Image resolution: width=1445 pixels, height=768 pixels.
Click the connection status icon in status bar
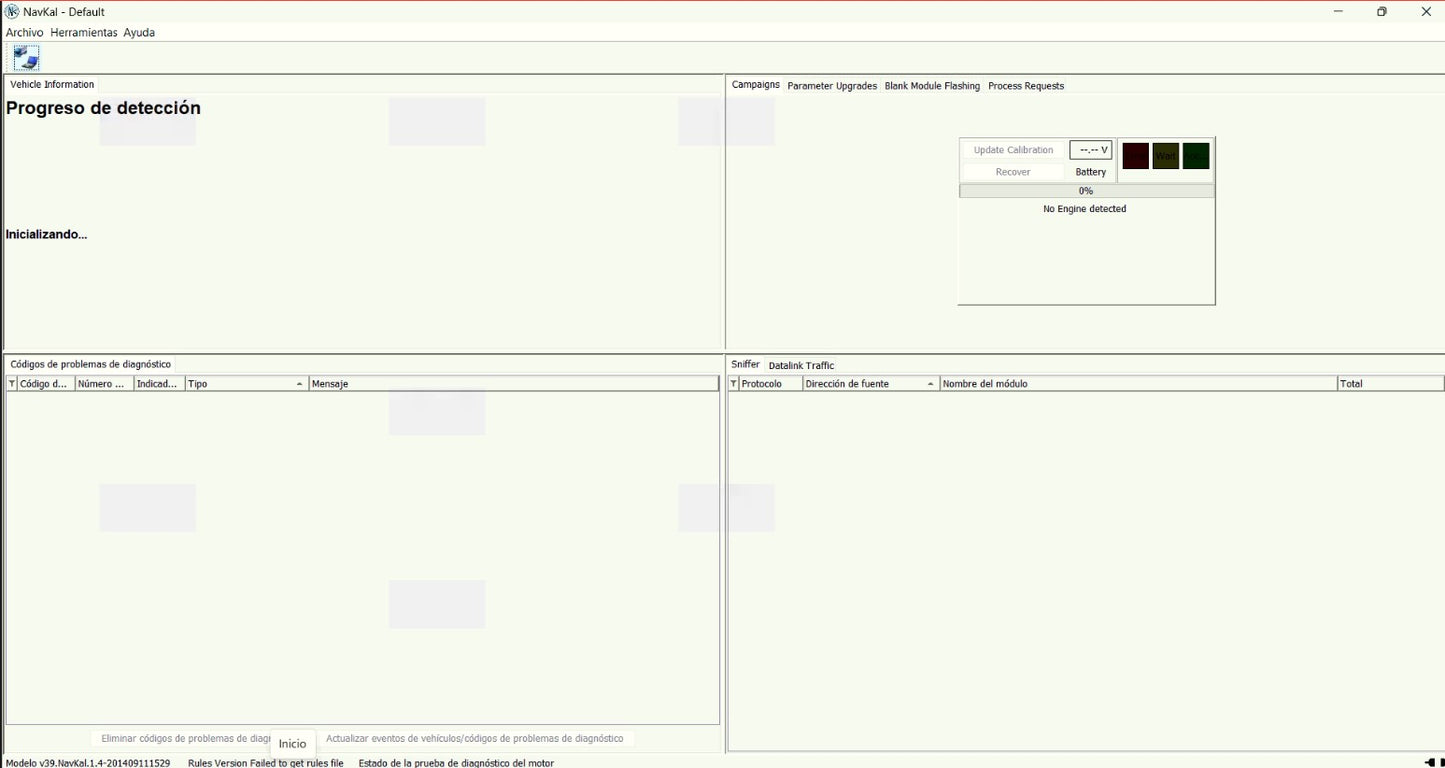click(1429, 762)
